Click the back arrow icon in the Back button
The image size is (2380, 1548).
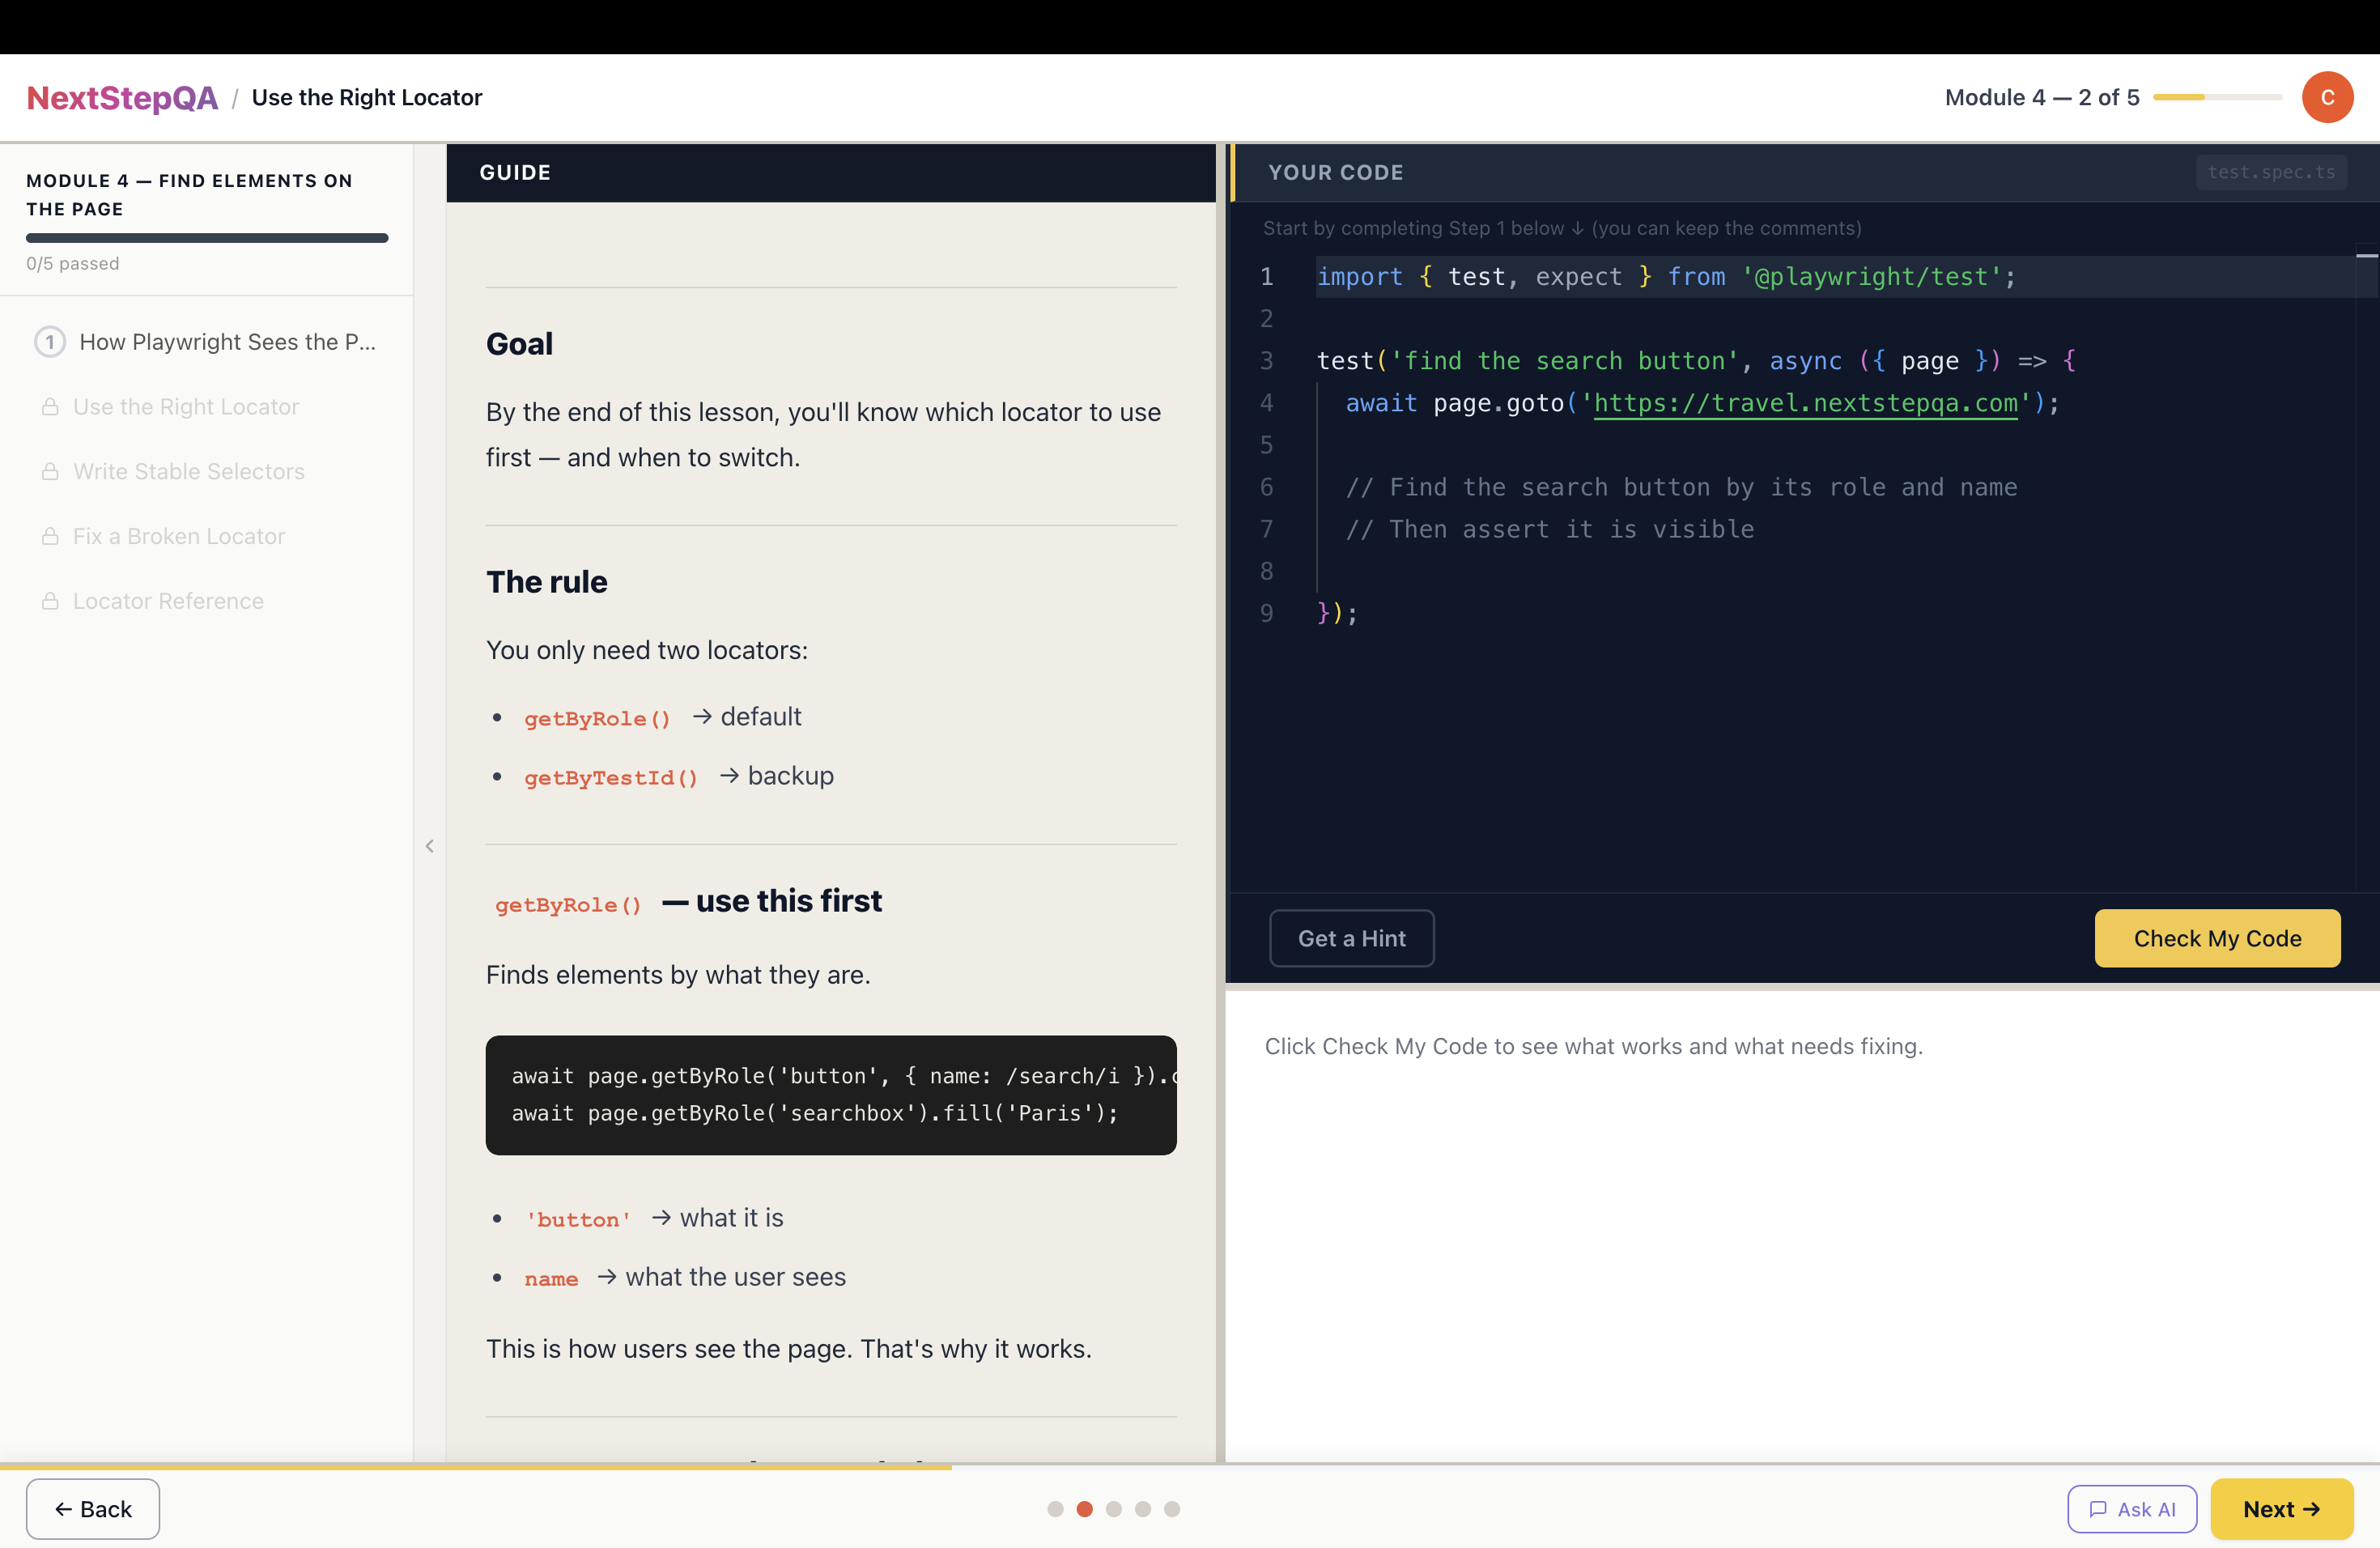[x=63, y=1509]
